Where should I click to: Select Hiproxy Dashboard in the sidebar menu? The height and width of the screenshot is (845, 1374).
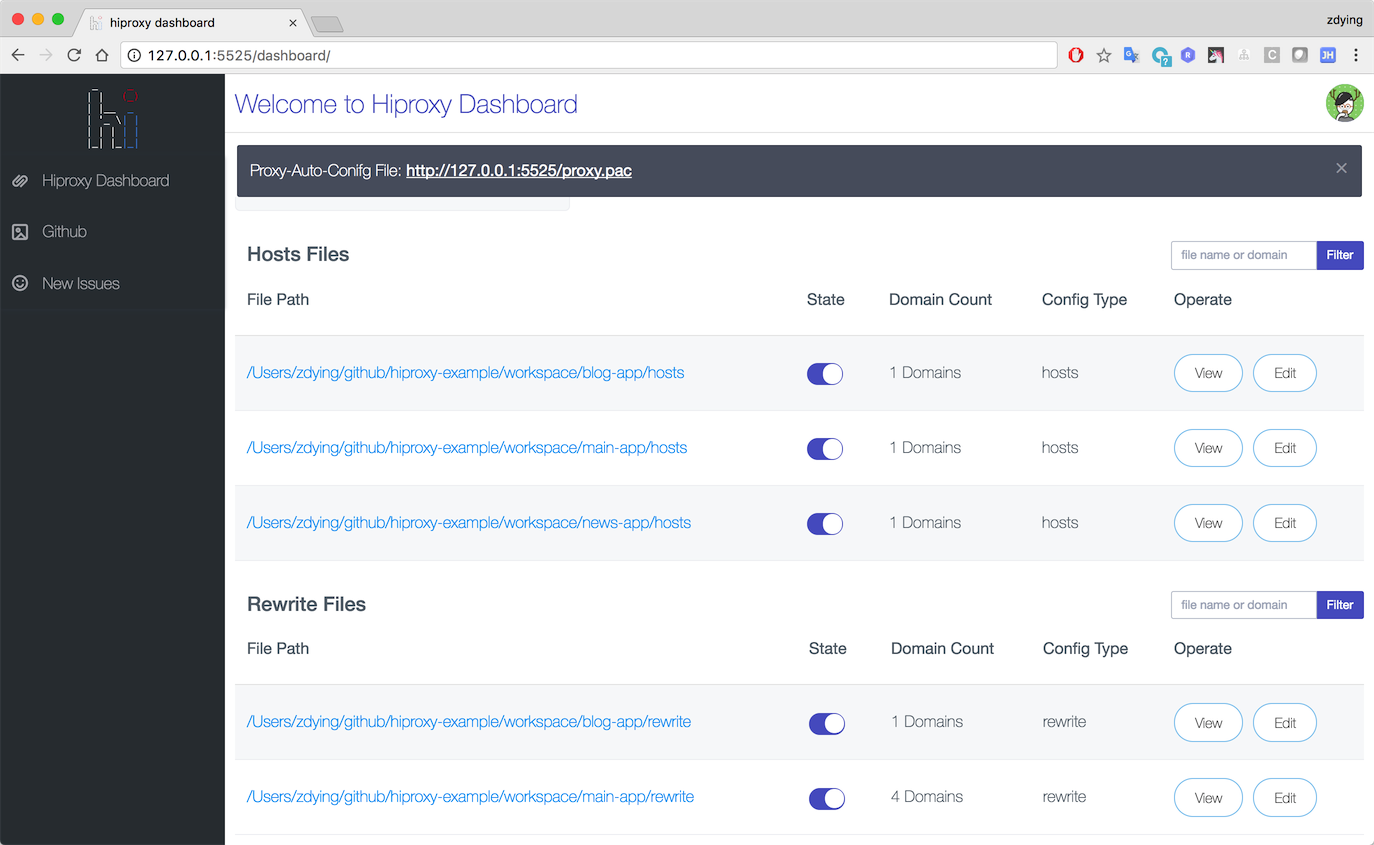(x=104, y=180)
